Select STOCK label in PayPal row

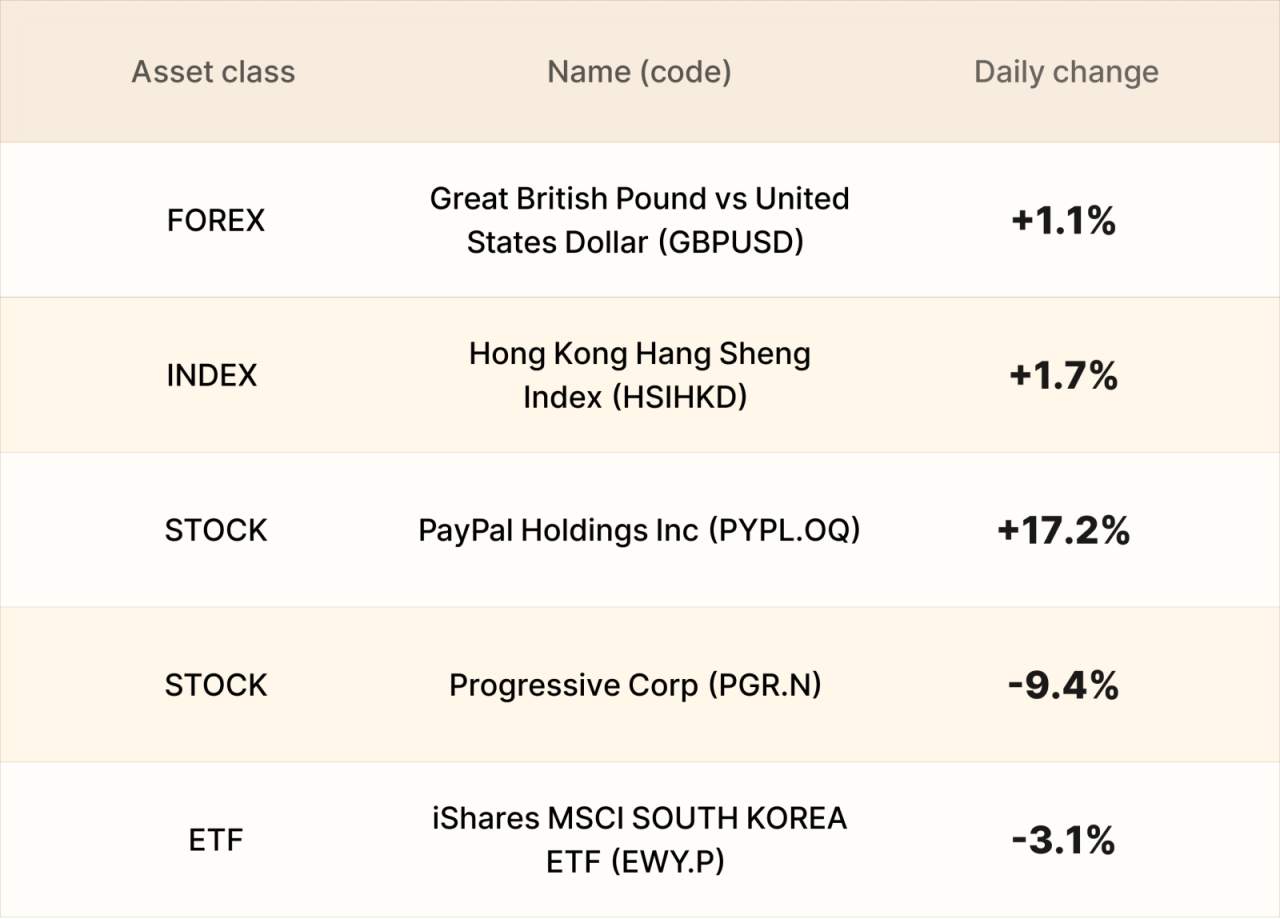216,530
